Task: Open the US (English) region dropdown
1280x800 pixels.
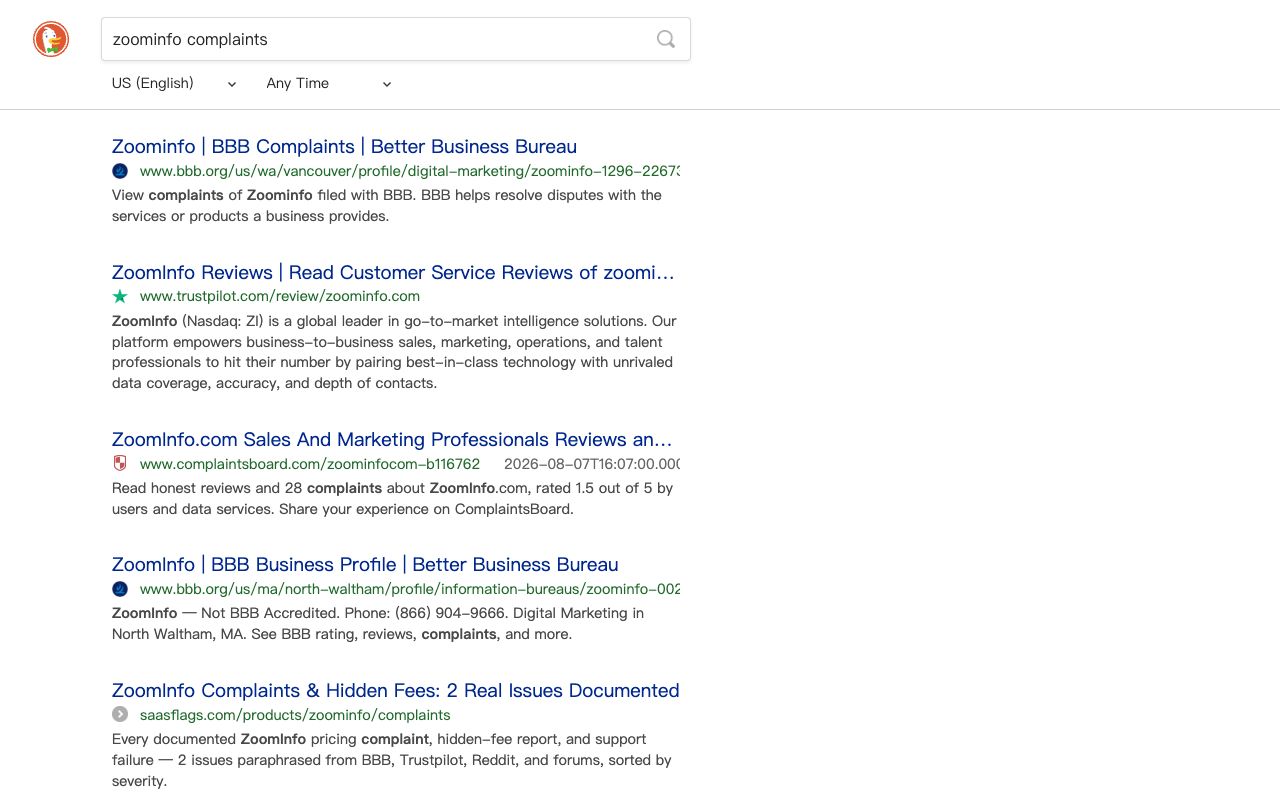Action: (175, 83)
